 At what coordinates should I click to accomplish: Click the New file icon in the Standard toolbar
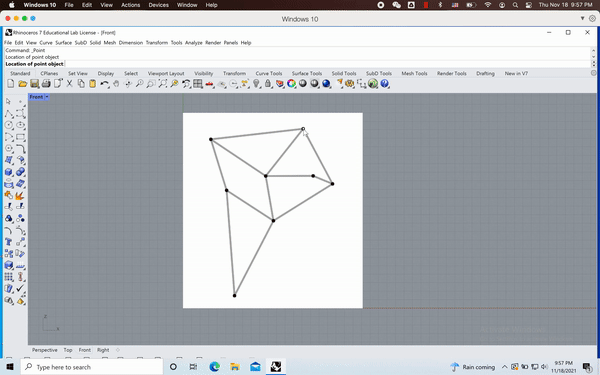tap(11, 83)
